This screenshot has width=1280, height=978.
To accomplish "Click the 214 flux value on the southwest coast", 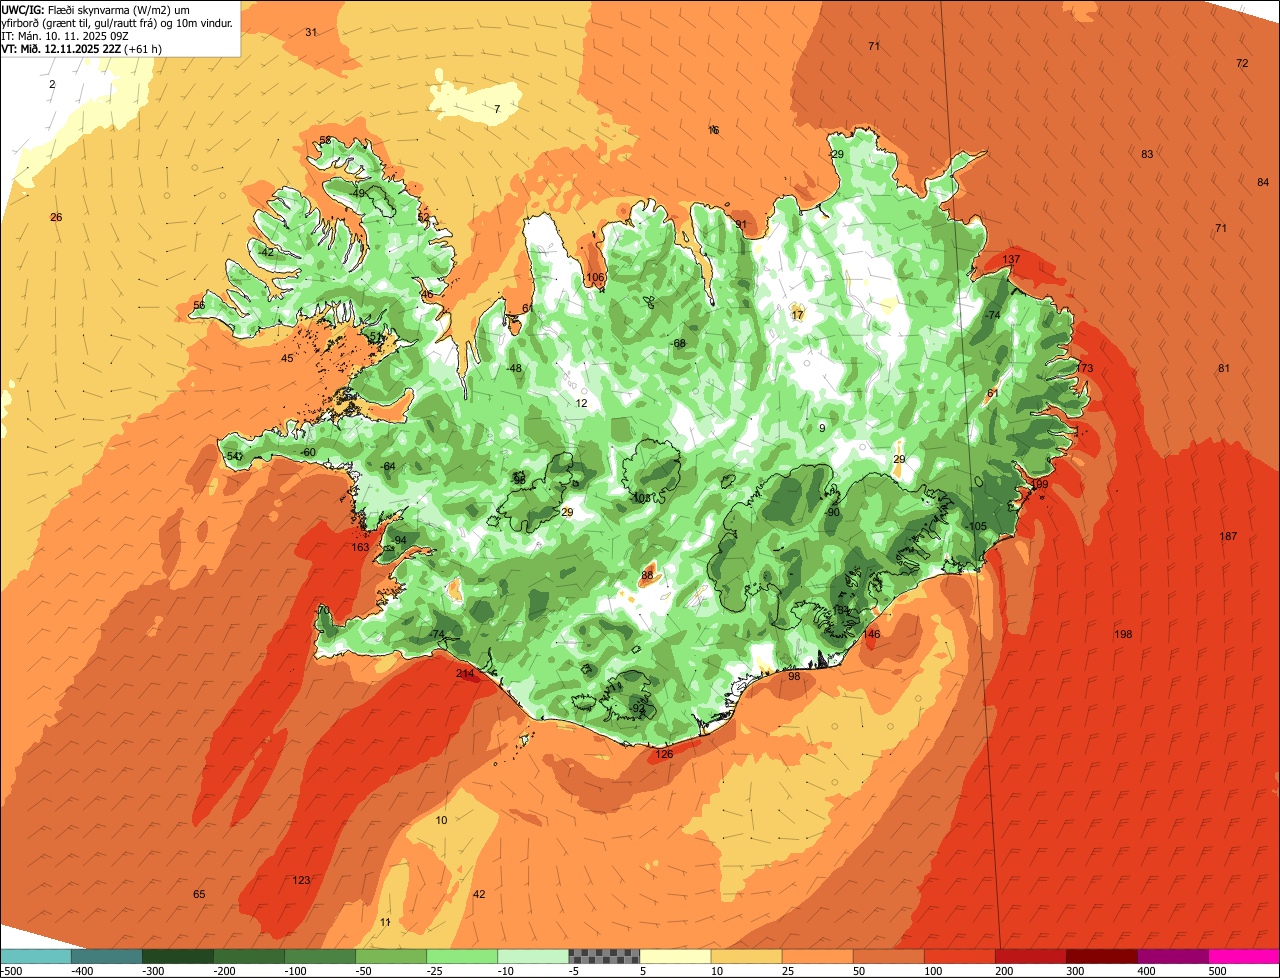I will point(465,674).
